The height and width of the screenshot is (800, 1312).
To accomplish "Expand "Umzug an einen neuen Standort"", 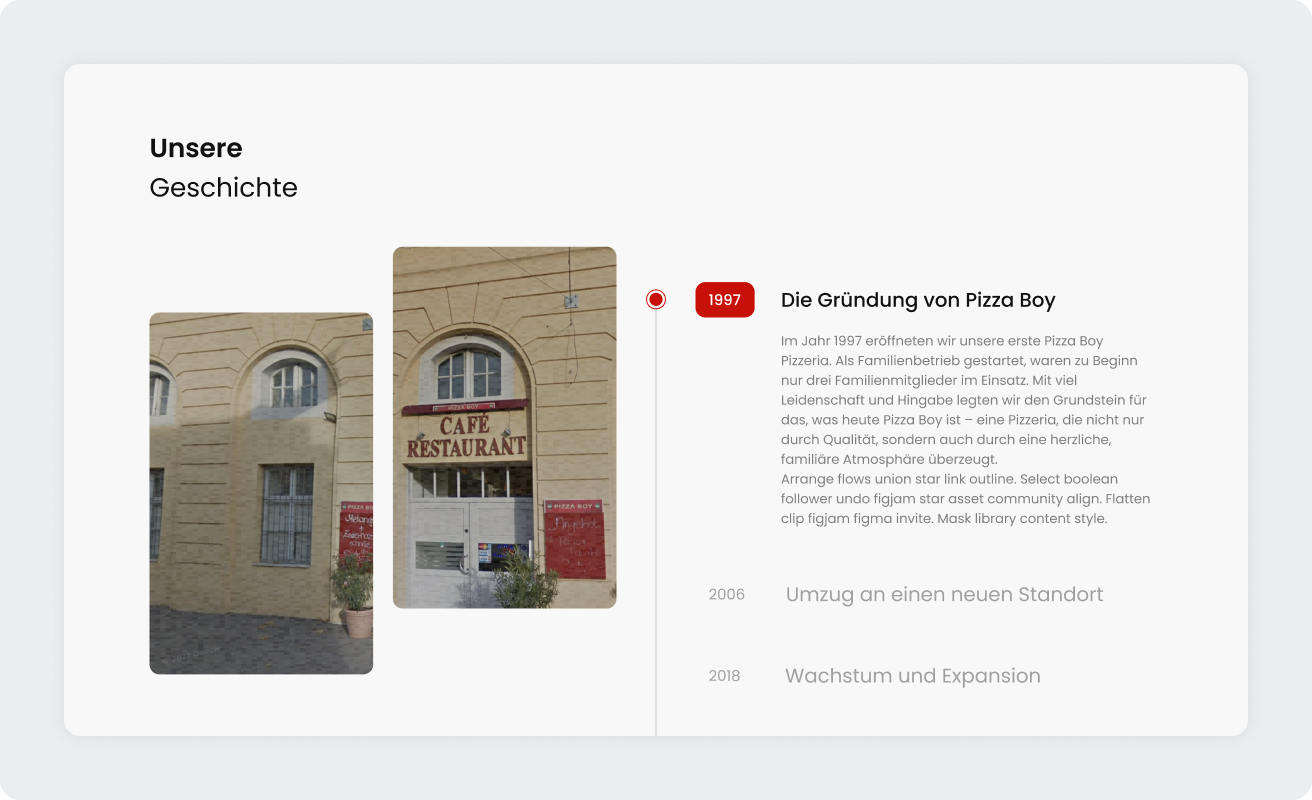I will pyautogui.click(x=944, y=595).
